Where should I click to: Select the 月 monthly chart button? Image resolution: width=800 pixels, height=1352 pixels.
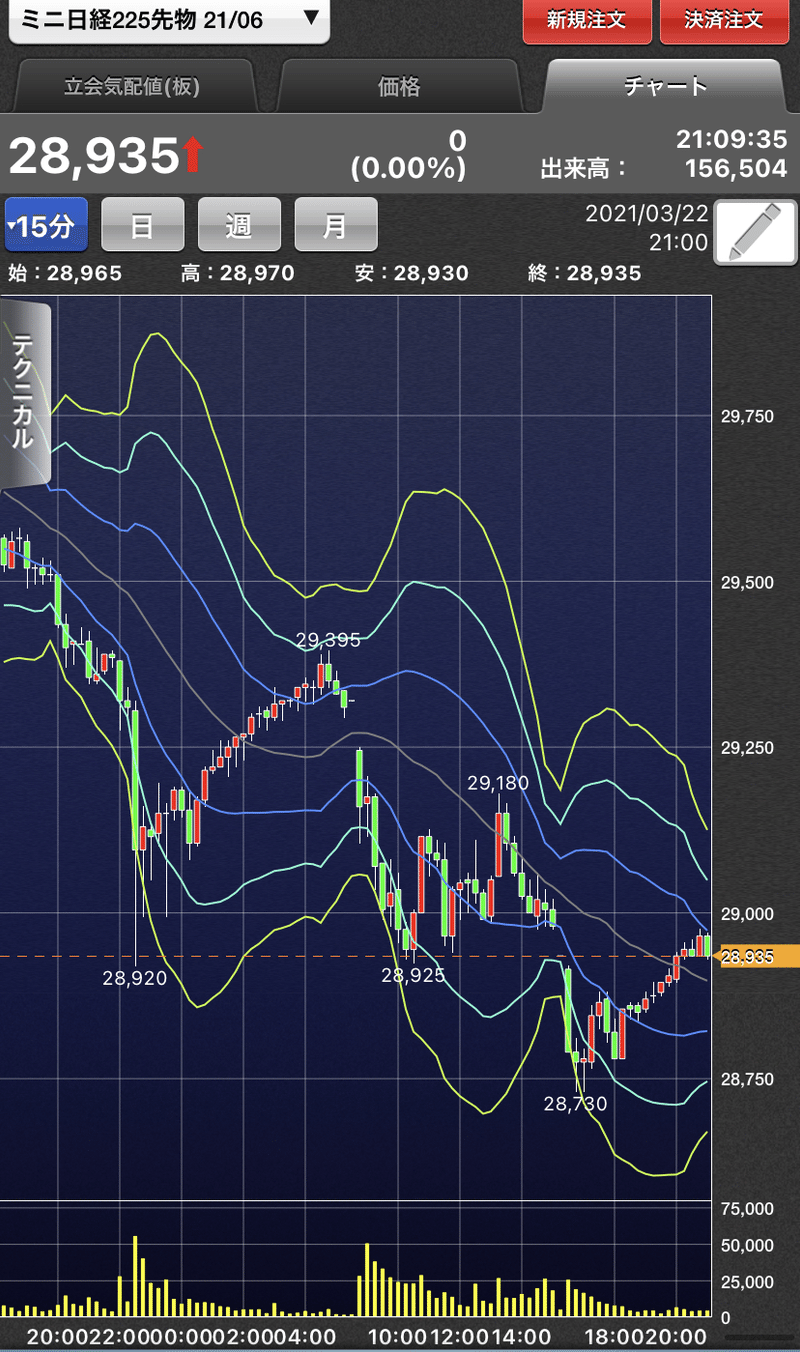[335, 225]
